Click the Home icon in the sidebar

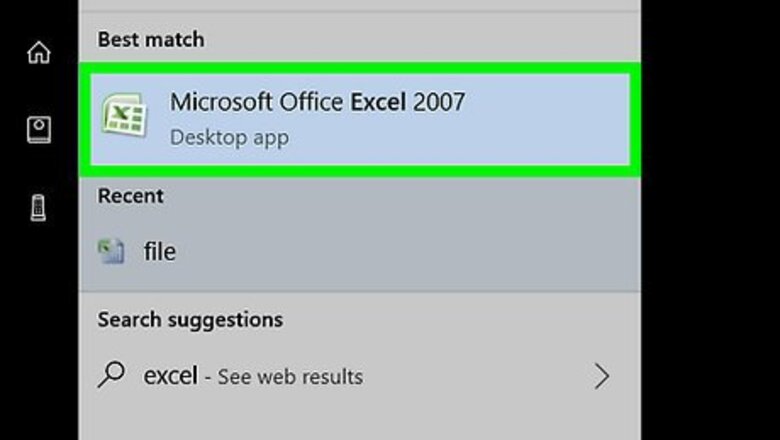coord(38,53)
